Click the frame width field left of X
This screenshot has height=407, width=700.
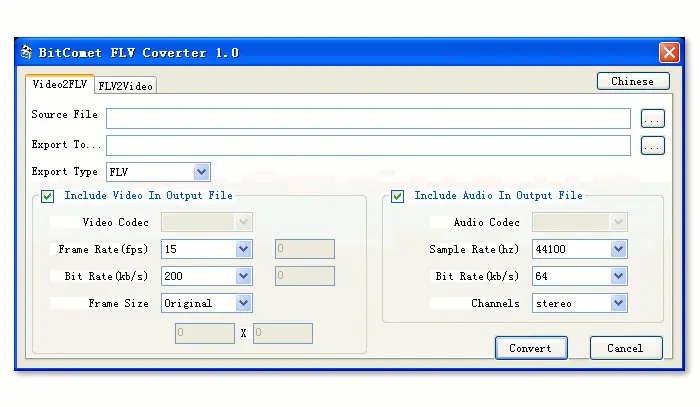point(205,333)
